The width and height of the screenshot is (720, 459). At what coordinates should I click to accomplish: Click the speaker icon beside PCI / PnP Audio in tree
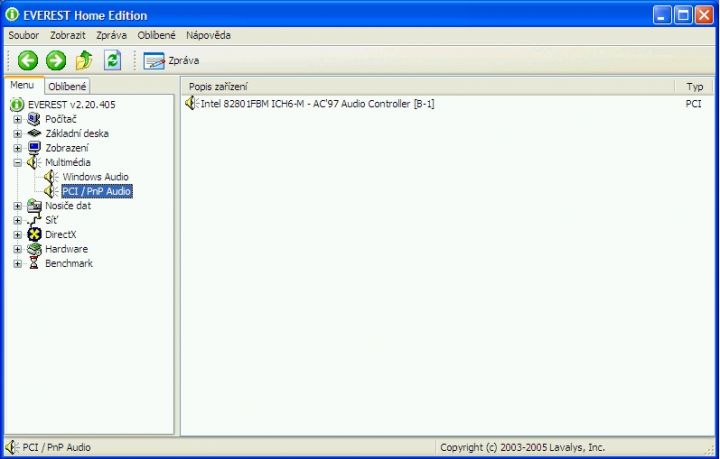tap(51, 191)
